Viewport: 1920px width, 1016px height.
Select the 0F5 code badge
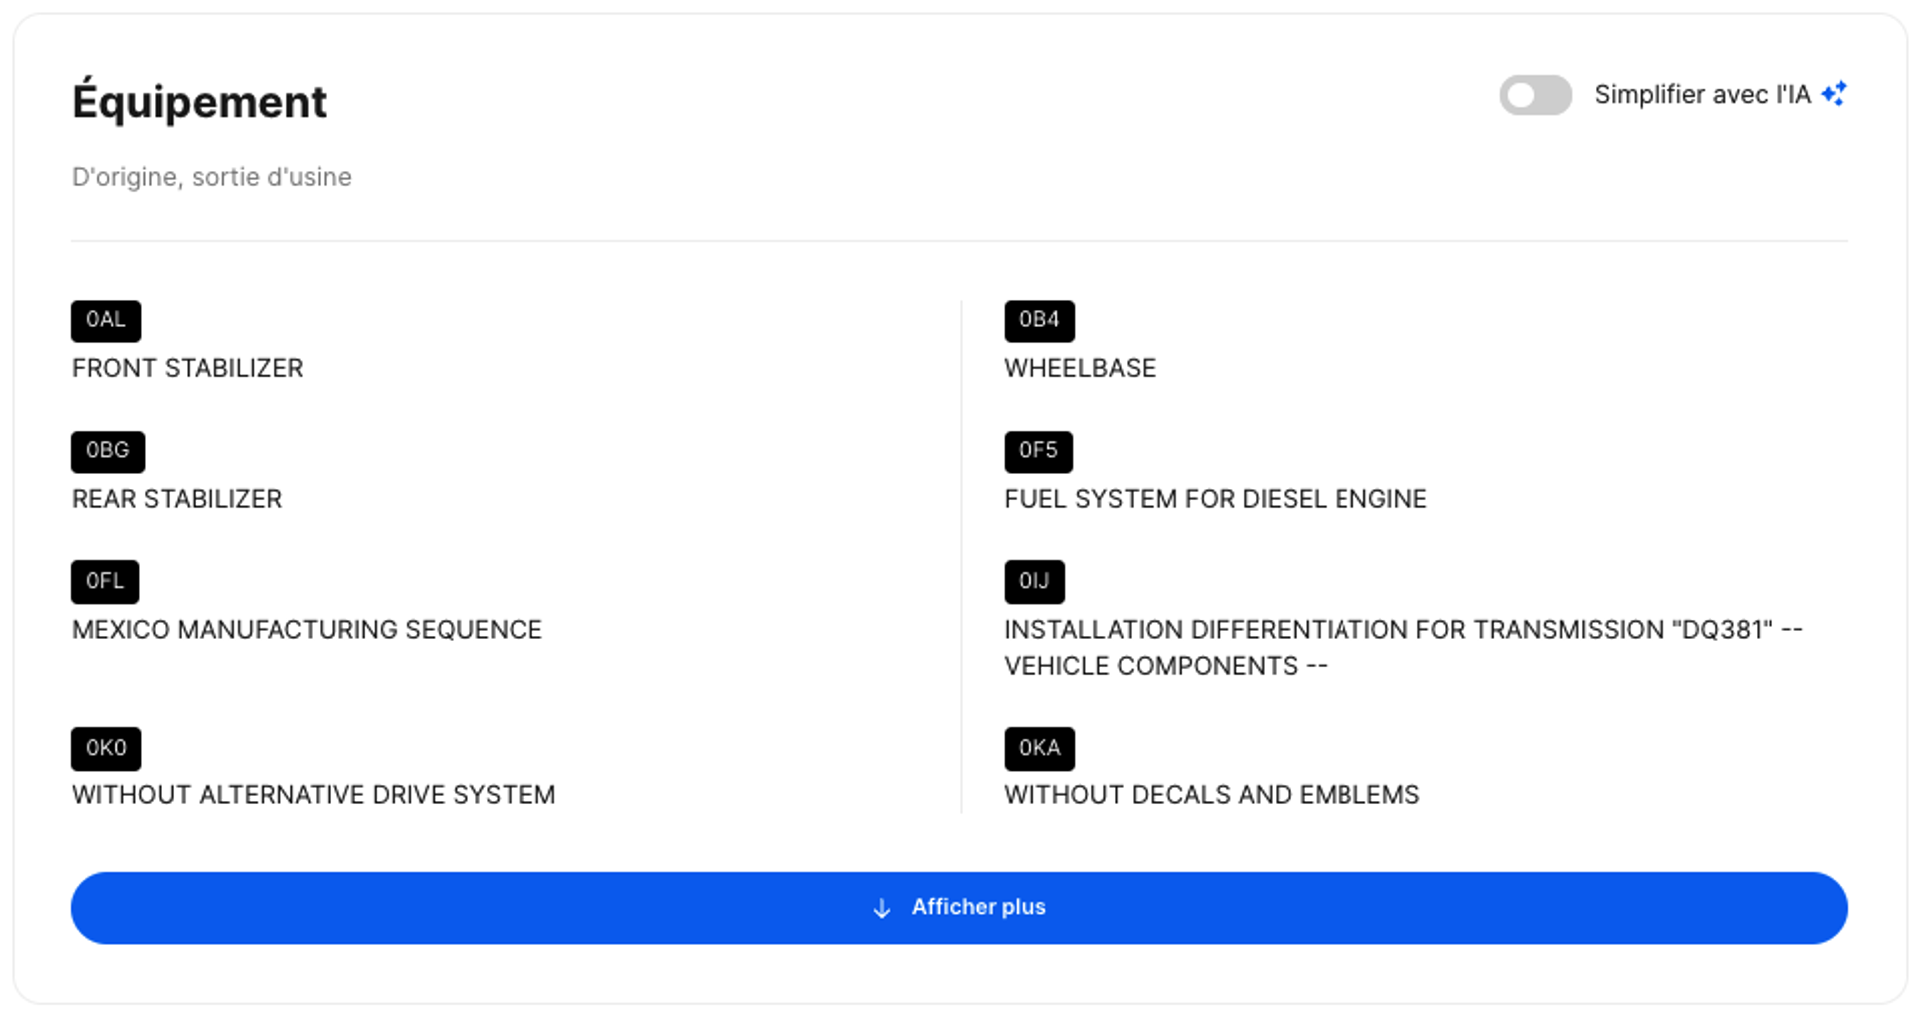pos(1038,452)
